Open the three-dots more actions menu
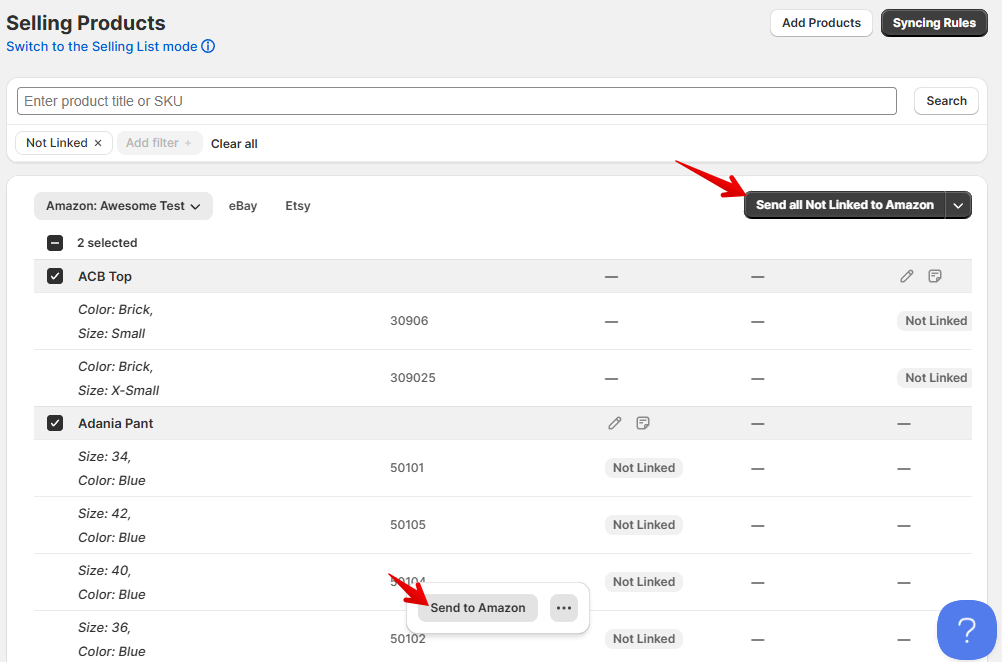The height and width of the screenshot is (662, 1002). (x=564, y=608)
